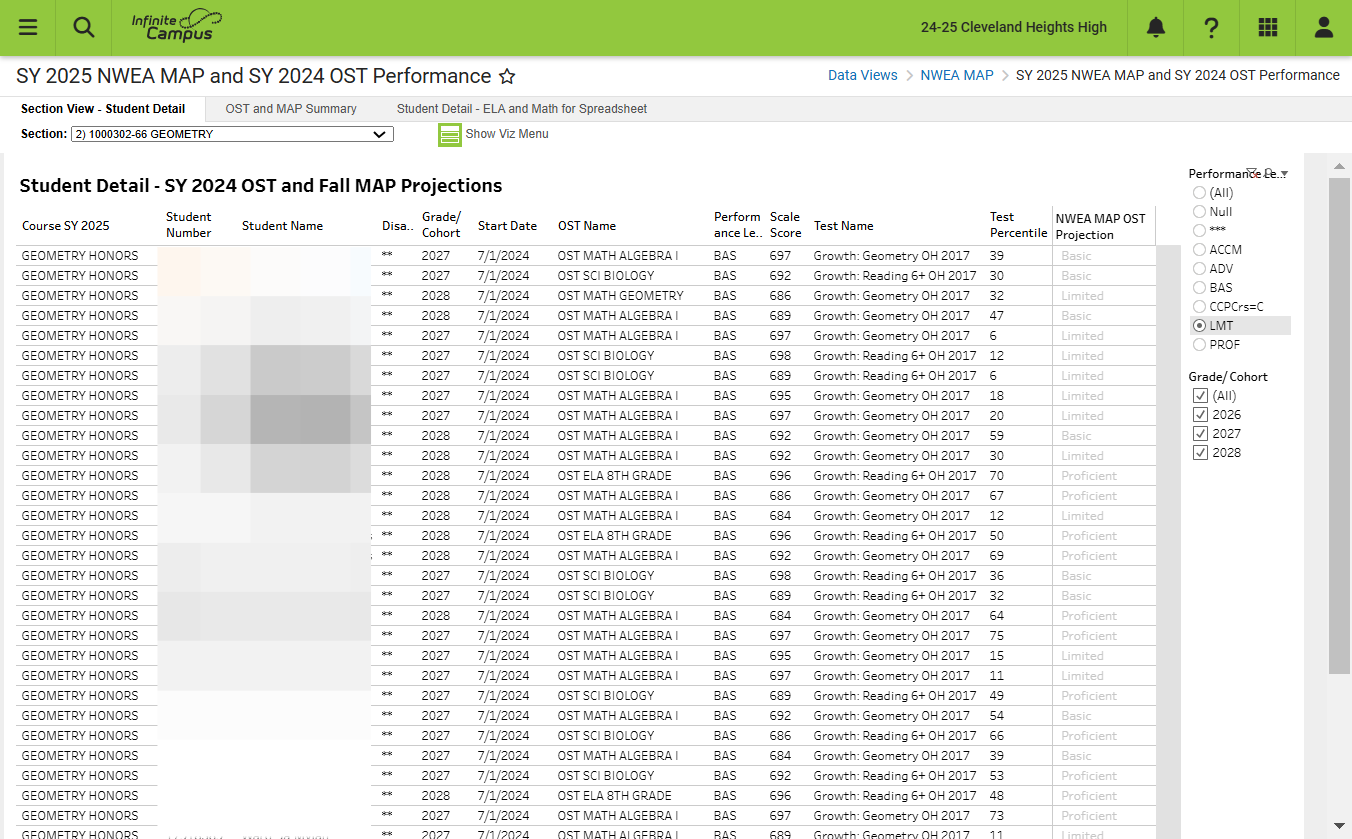
Task: Toggle the Grade/Cohort (All) checkbox
Action: (x=1200, y=396)
